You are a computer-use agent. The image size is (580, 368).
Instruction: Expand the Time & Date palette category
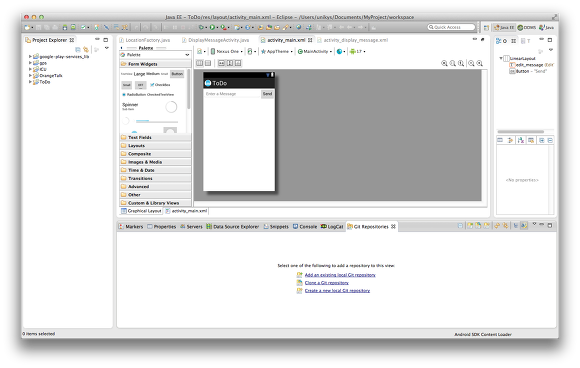(x=155, y=170)
